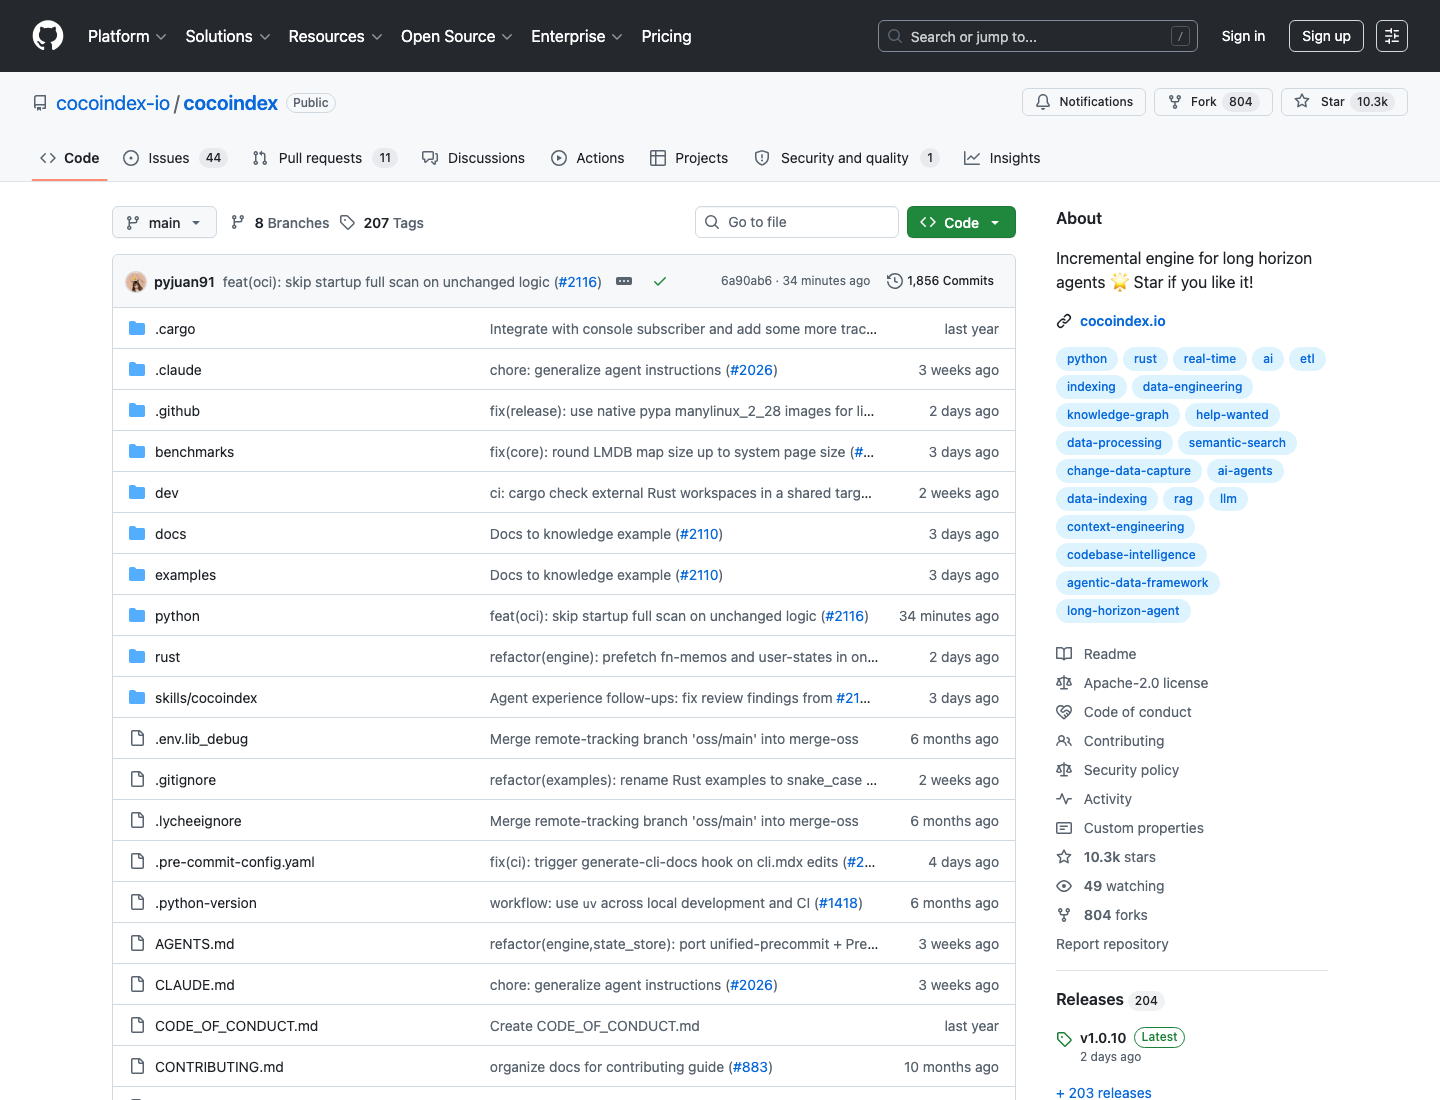Click the .cargo folder icon

(137, 329)
